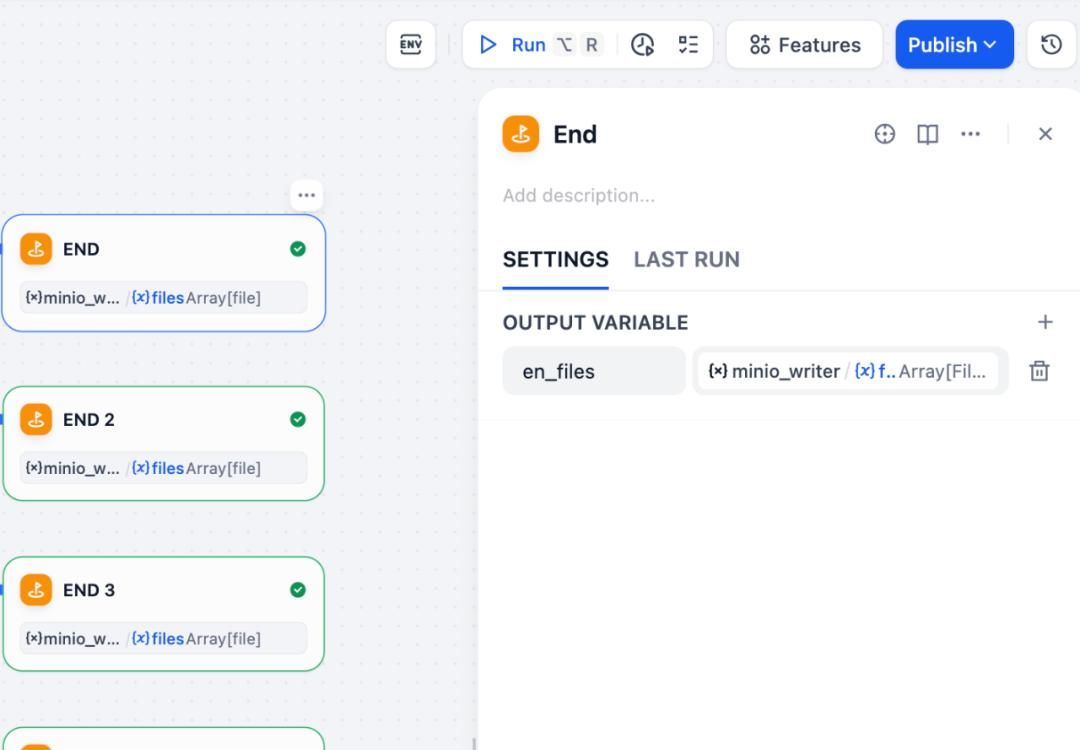This screenshot has height=750, width=1080.
Task: Click the Add description field
Action: click(x=579, y=195)
